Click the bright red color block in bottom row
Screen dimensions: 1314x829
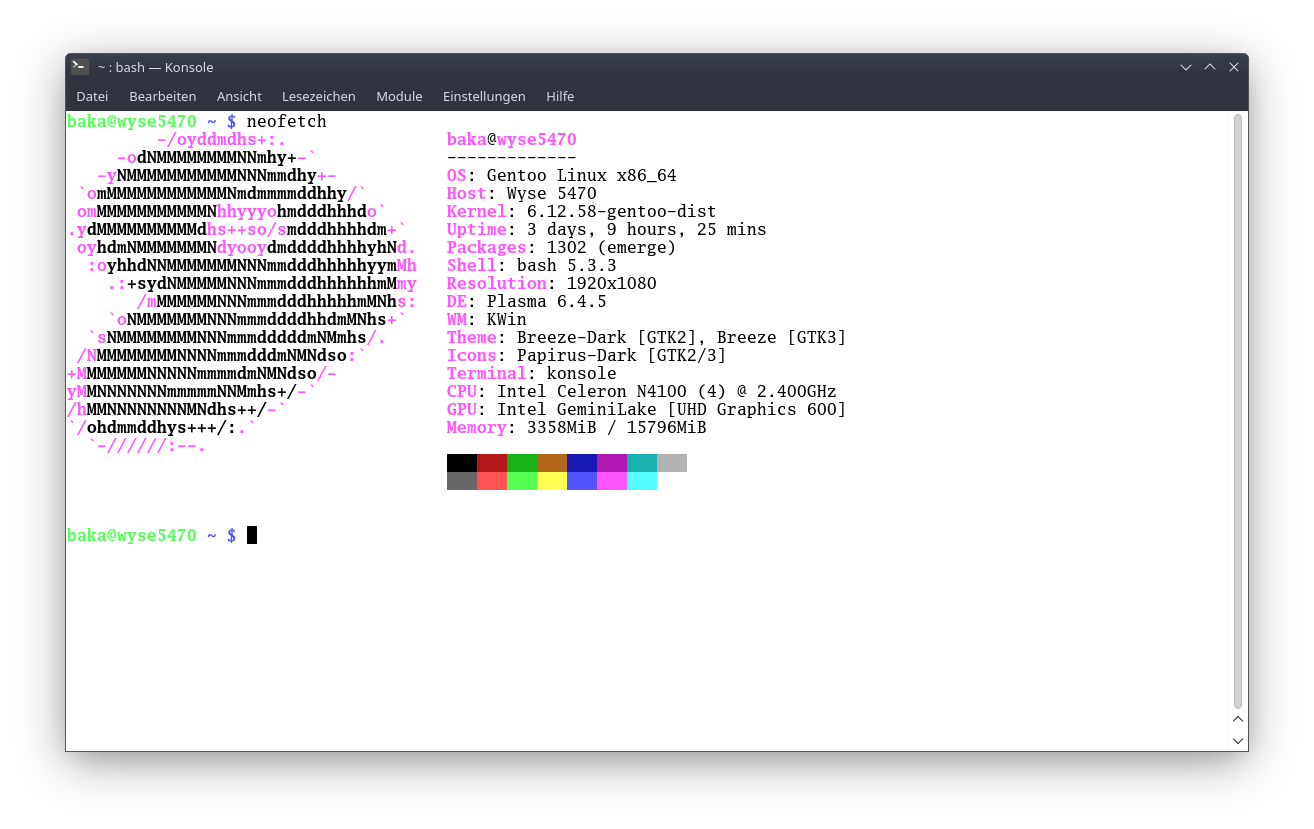click(x=492, y=481)
